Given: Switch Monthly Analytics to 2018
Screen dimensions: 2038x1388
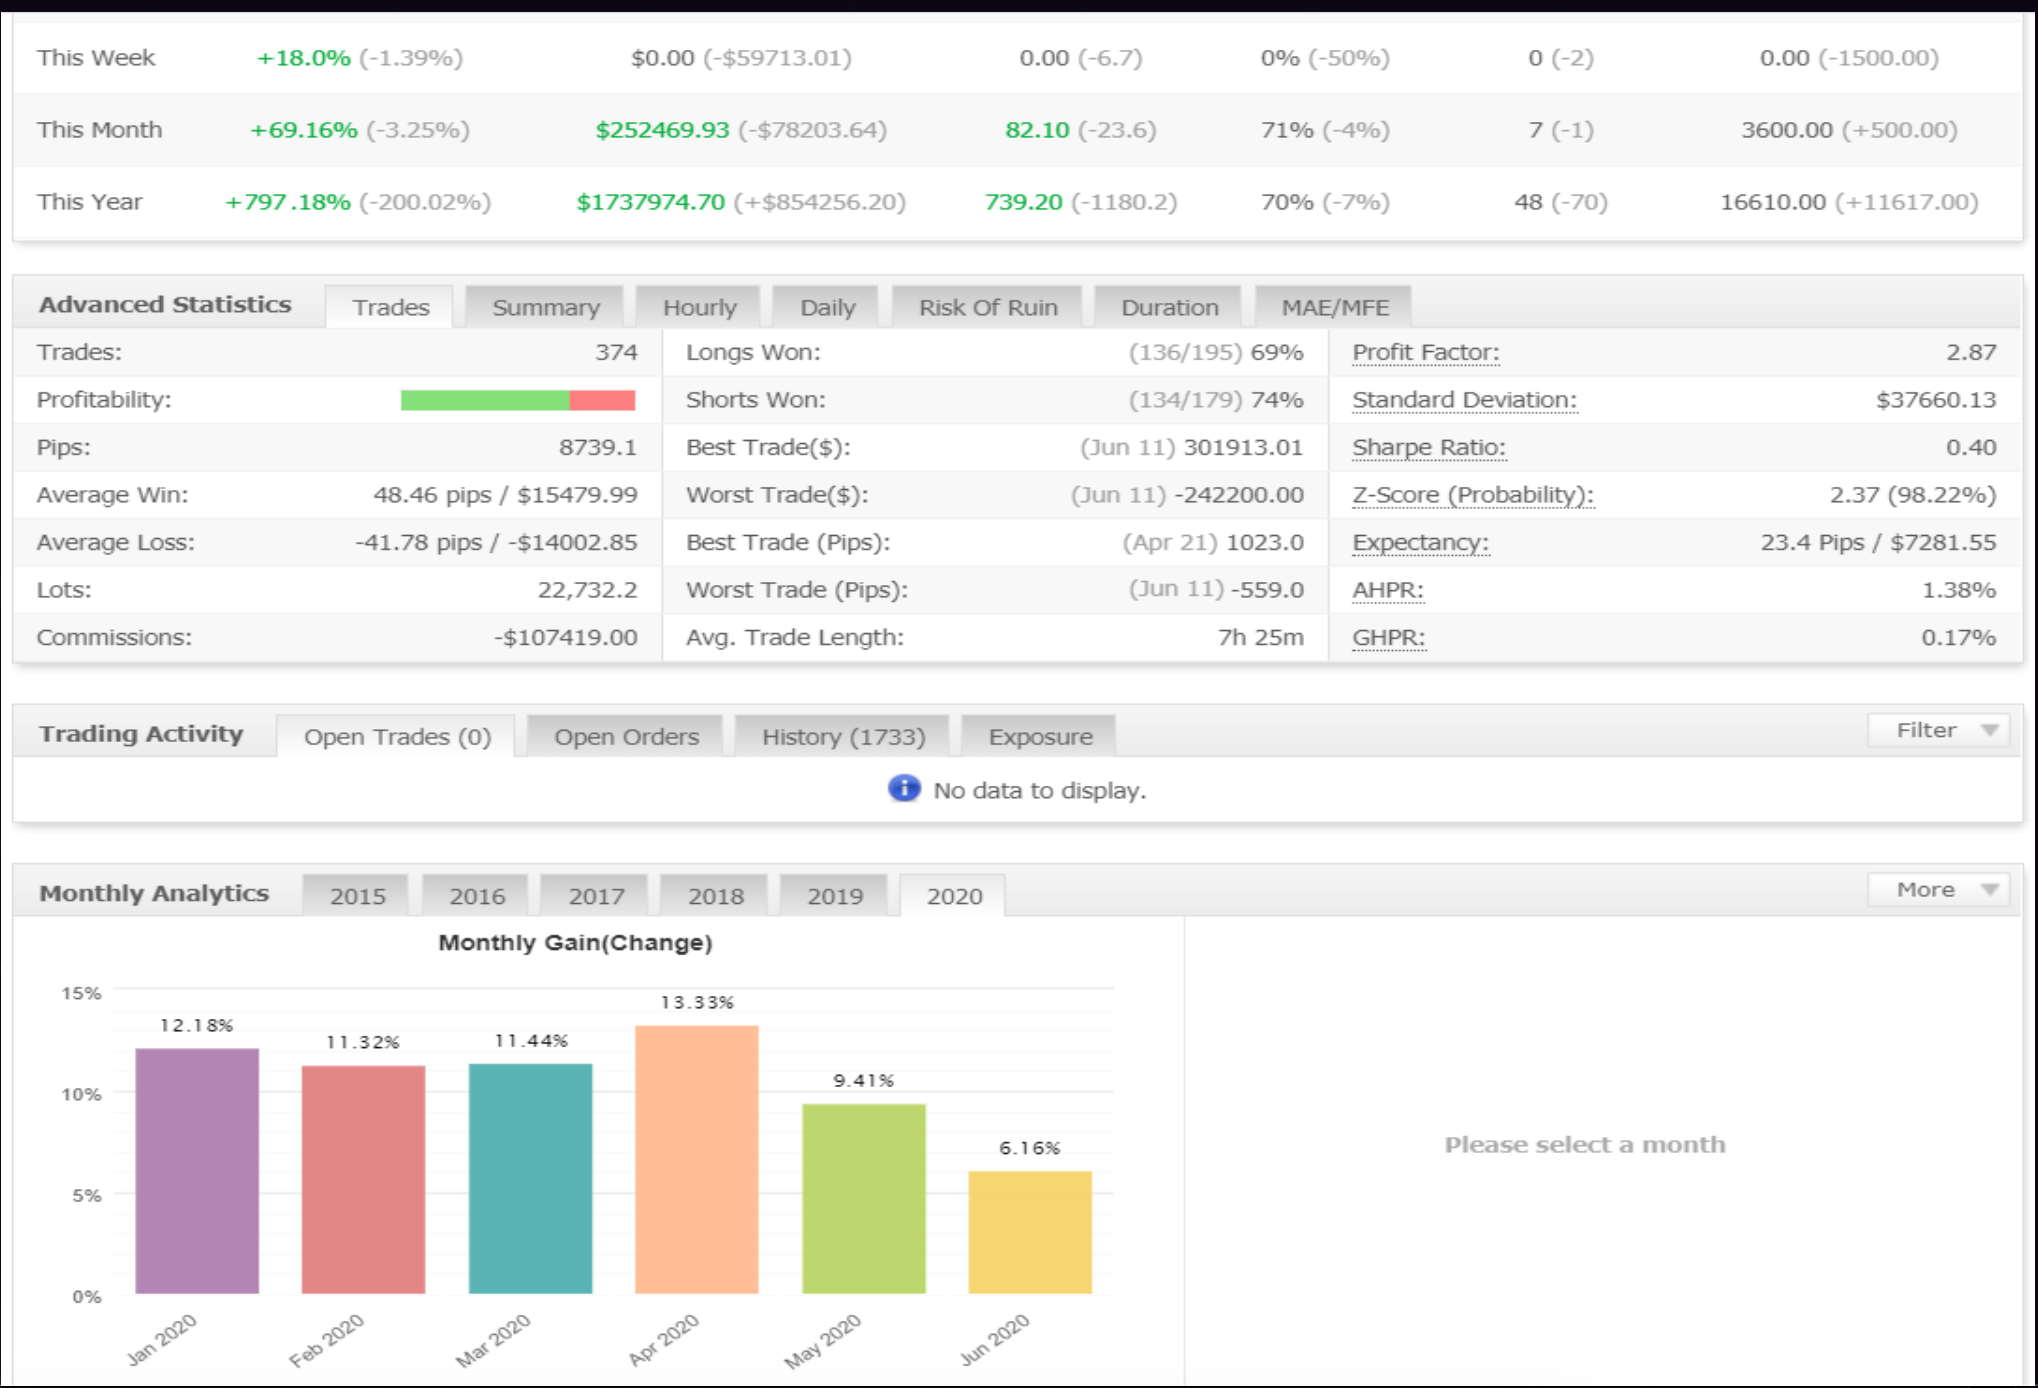Looking at the screenshot, I should coord(715,896).
